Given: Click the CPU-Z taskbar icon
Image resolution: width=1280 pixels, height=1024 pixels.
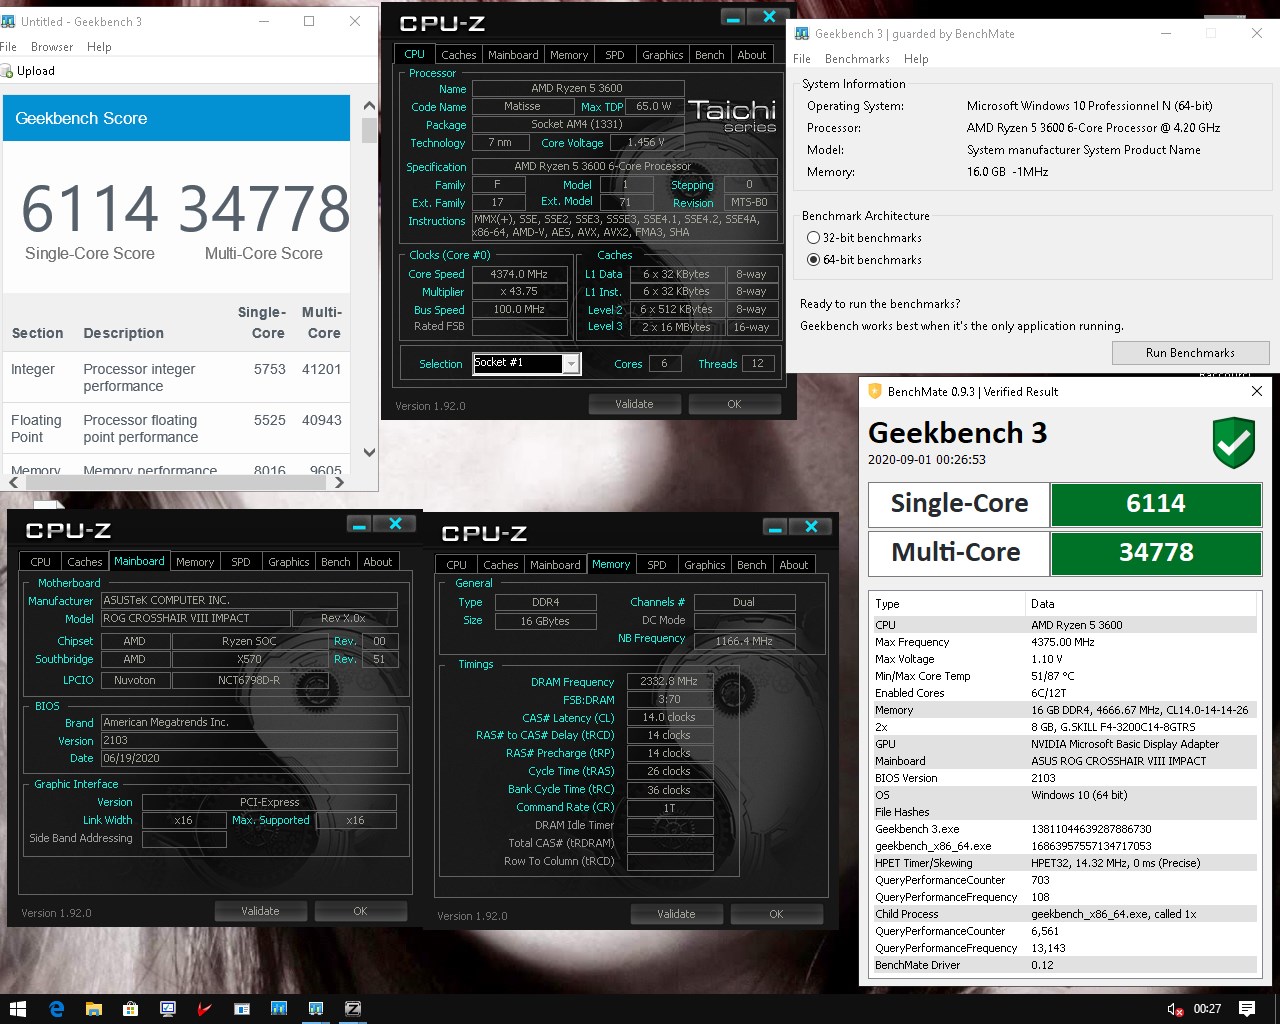Looking at the screenshot, I should [x=352, y=1009].
